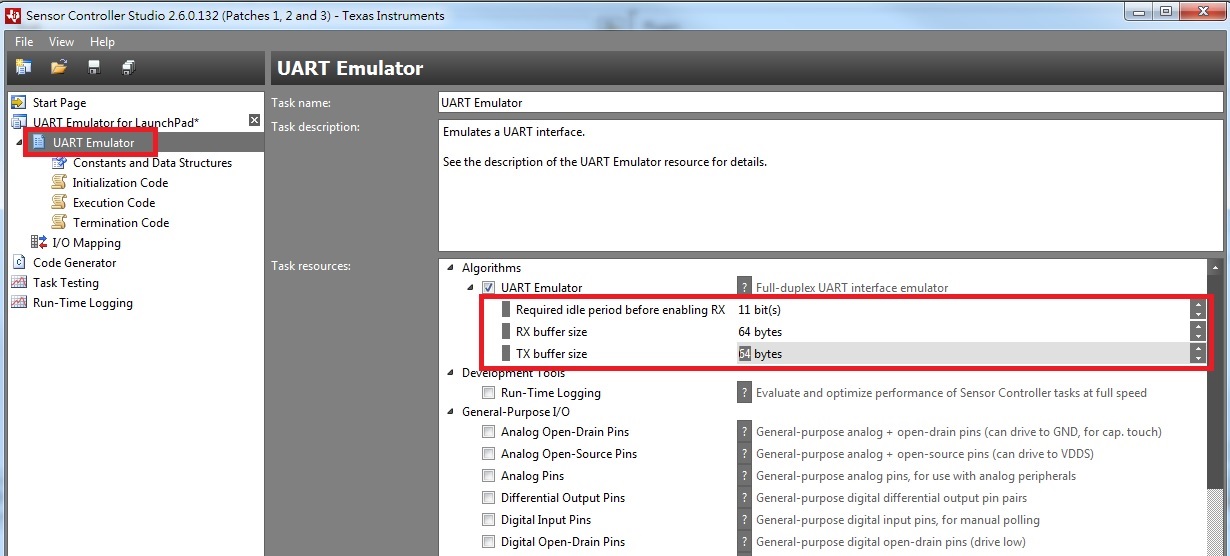Open the Help menu
The width and height of the screenshot is (1230, 556).
click(102, 42)
